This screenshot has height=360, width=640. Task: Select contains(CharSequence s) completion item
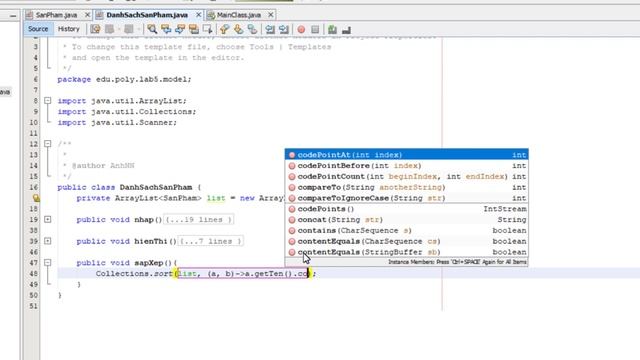tap(407, 231)
